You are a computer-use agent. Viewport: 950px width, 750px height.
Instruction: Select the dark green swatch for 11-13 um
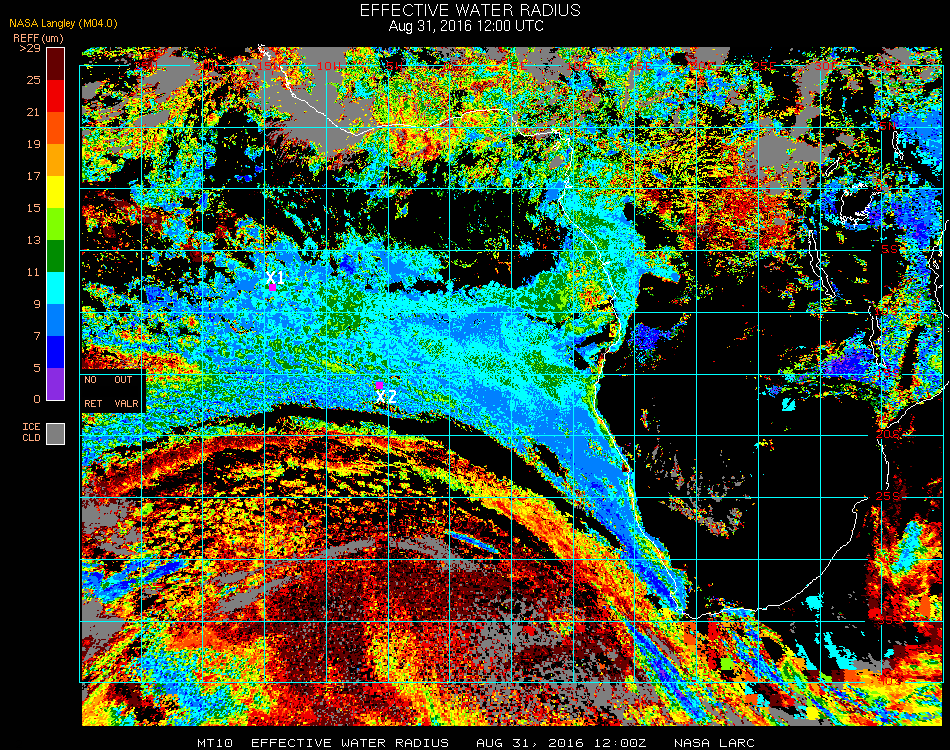(x=55, y=256)
